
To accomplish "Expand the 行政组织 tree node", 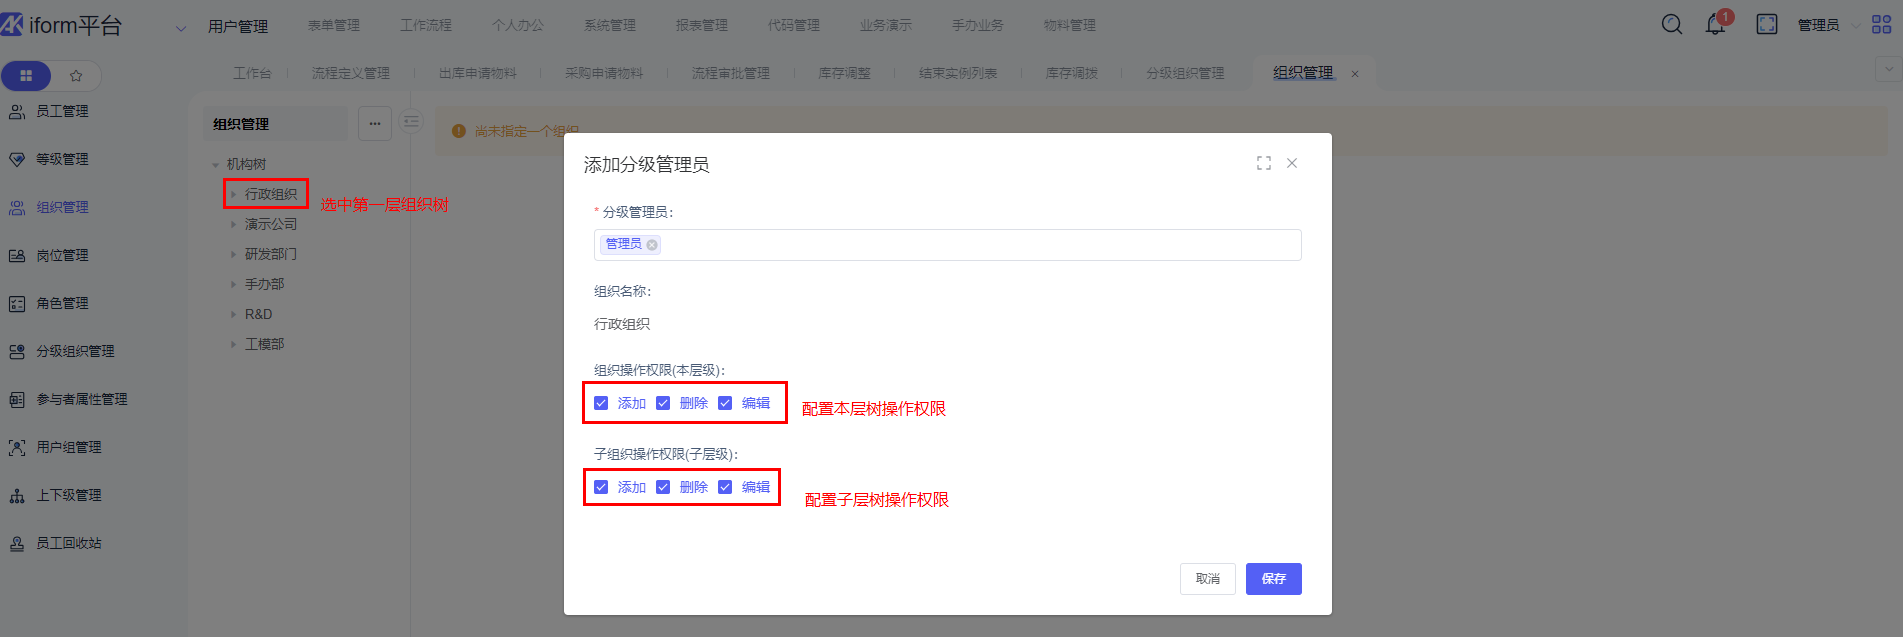I will [234, 194].
